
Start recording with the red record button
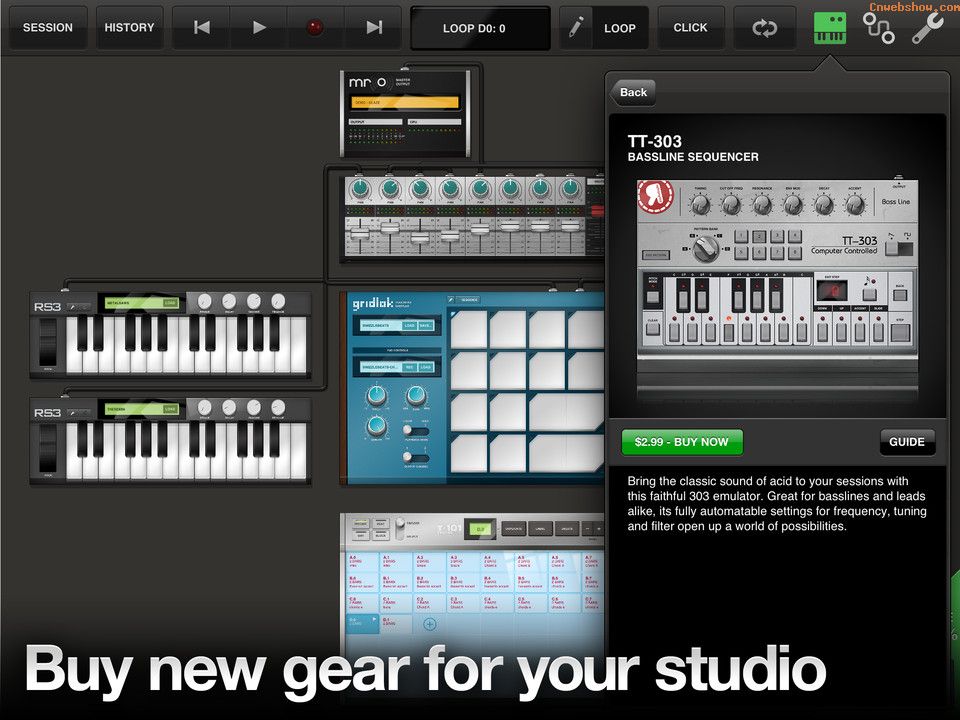click(315, 28)
